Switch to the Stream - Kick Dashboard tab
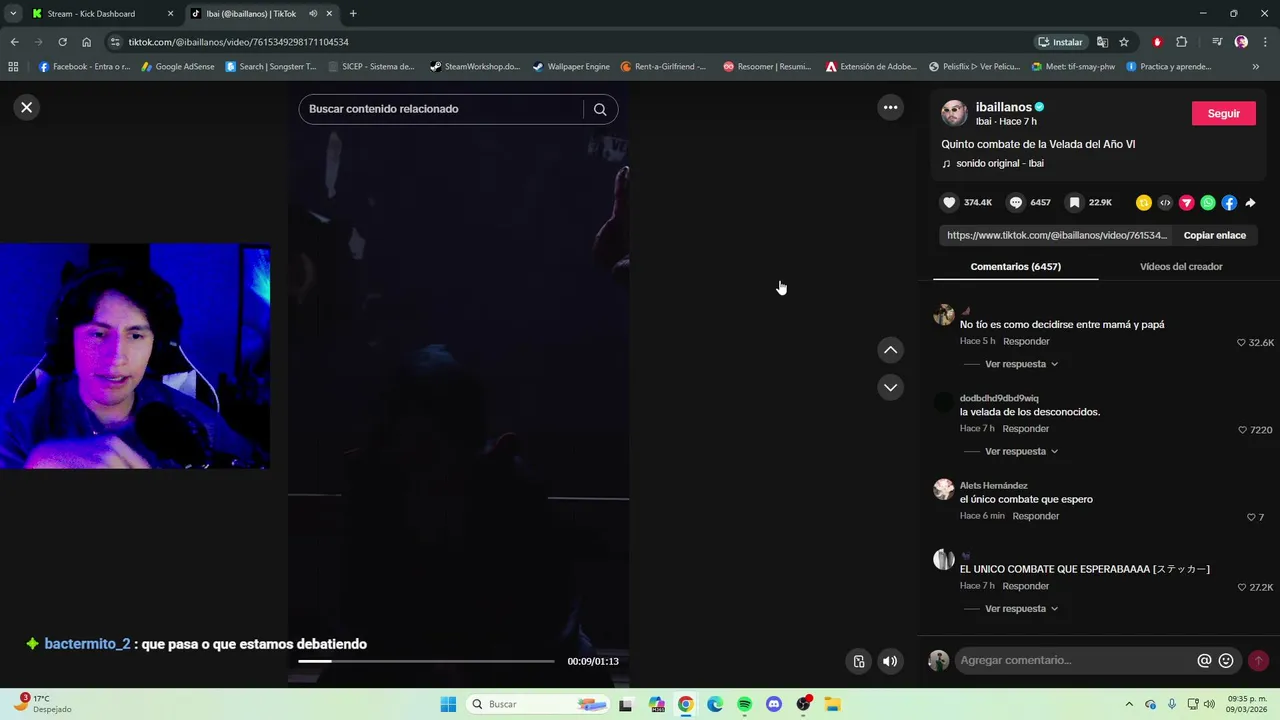The image size is (1280, 720). [x=98, y=14]
